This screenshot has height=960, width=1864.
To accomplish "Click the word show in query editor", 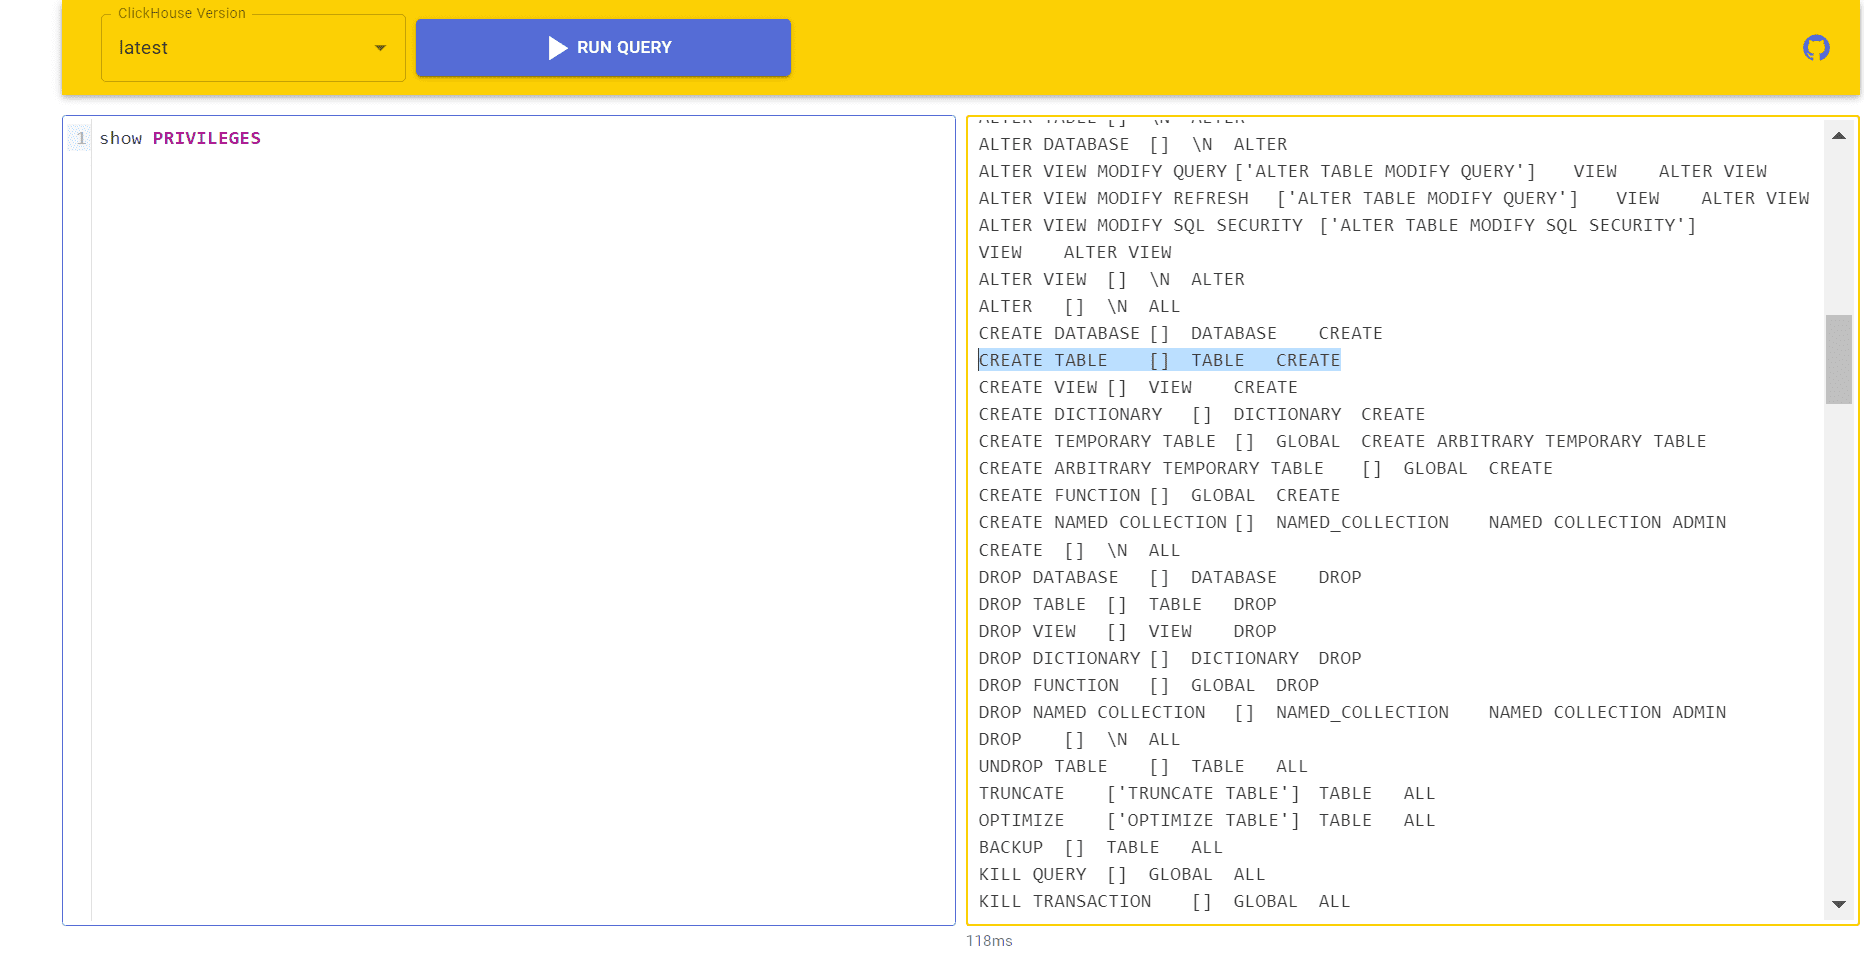I will pyautogui.click(x=120, y=138).
